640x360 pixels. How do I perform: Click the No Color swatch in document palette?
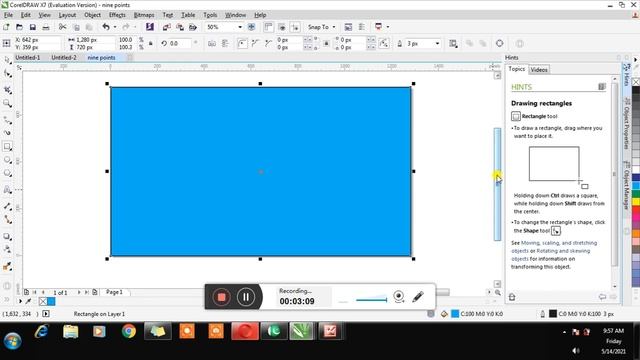tap(43, 302)
